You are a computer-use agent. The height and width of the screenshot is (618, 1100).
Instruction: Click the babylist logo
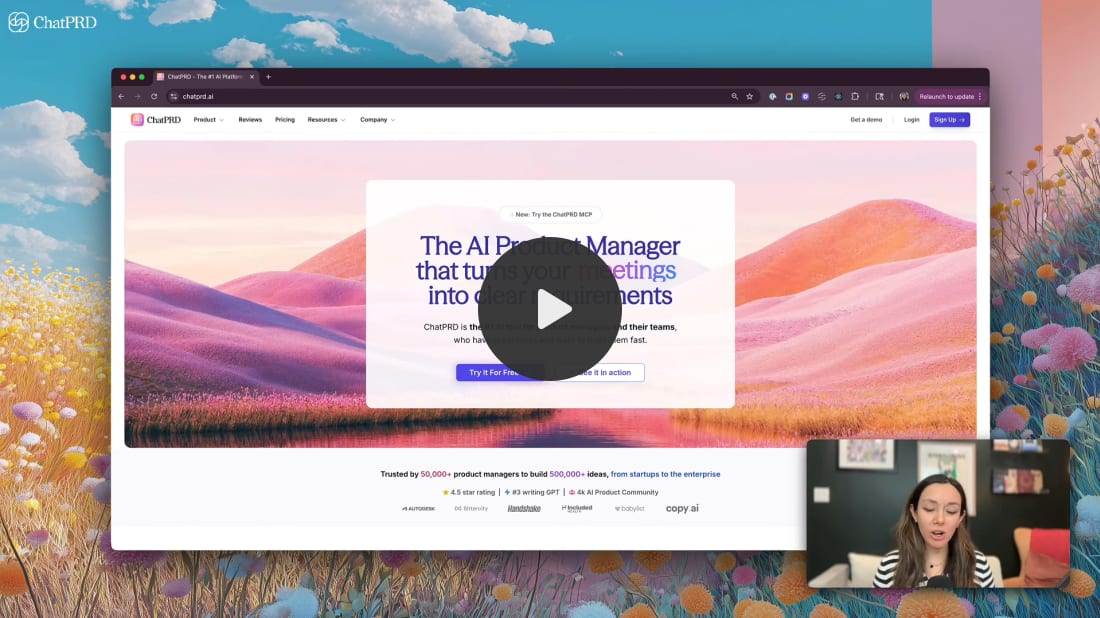[629, 509]
